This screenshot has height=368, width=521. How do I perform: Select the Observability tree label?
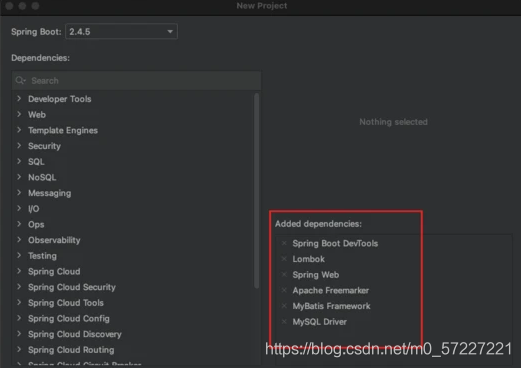(54, 240)
